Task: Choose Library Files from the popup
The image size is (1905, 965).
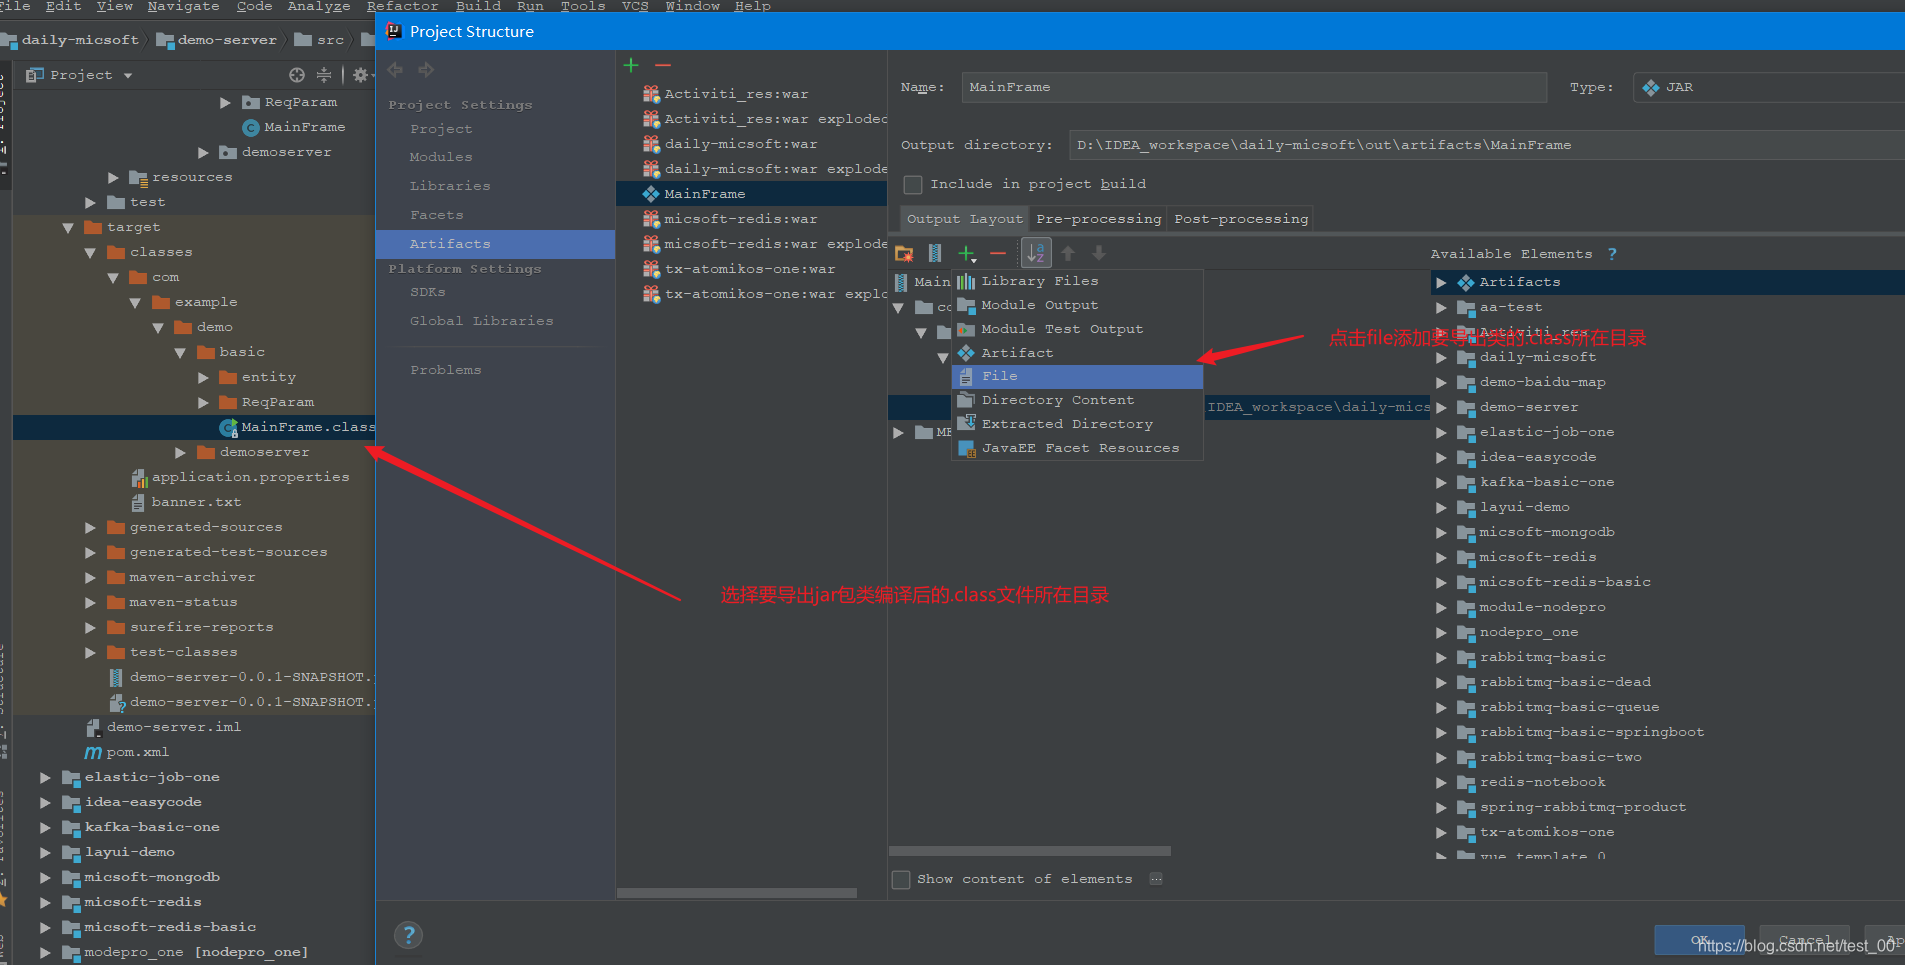Action: (x=1077, y=281)
